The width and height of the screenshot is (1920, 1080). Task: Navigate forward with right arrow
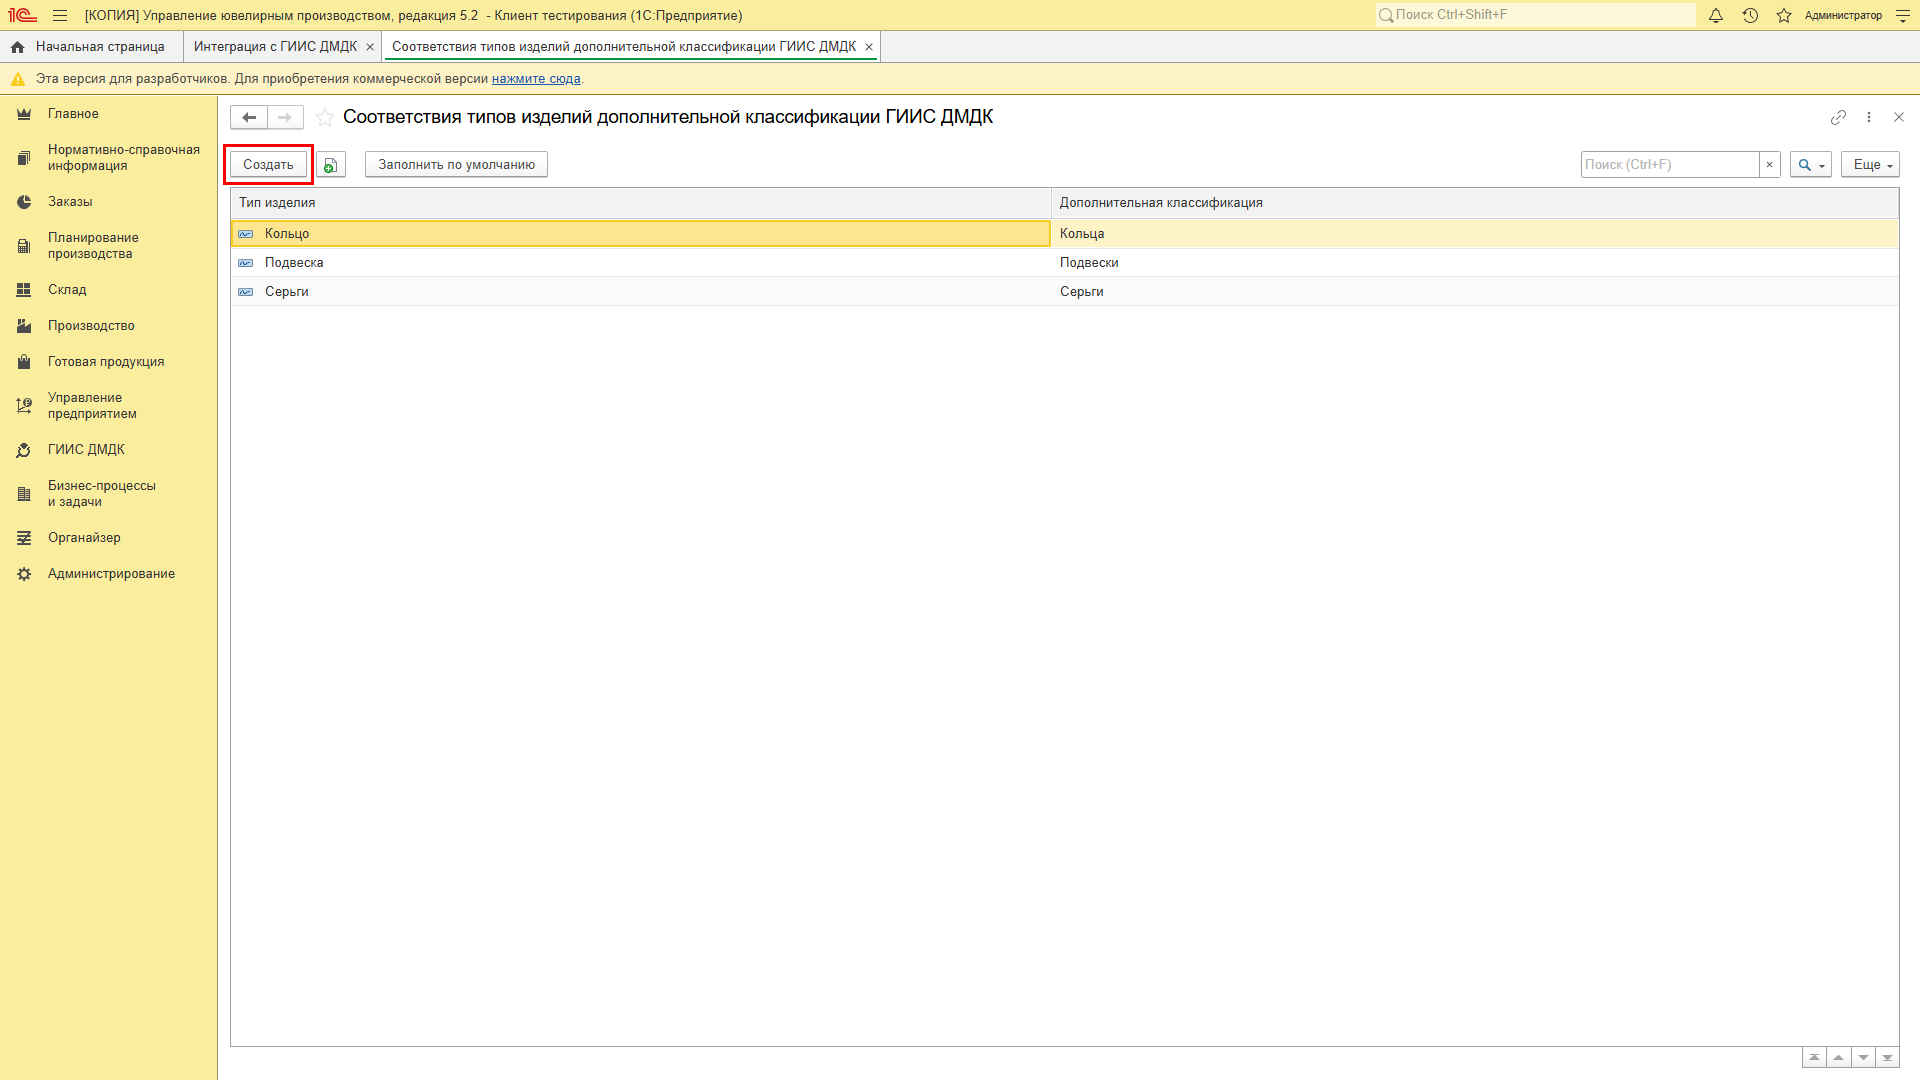285,117
